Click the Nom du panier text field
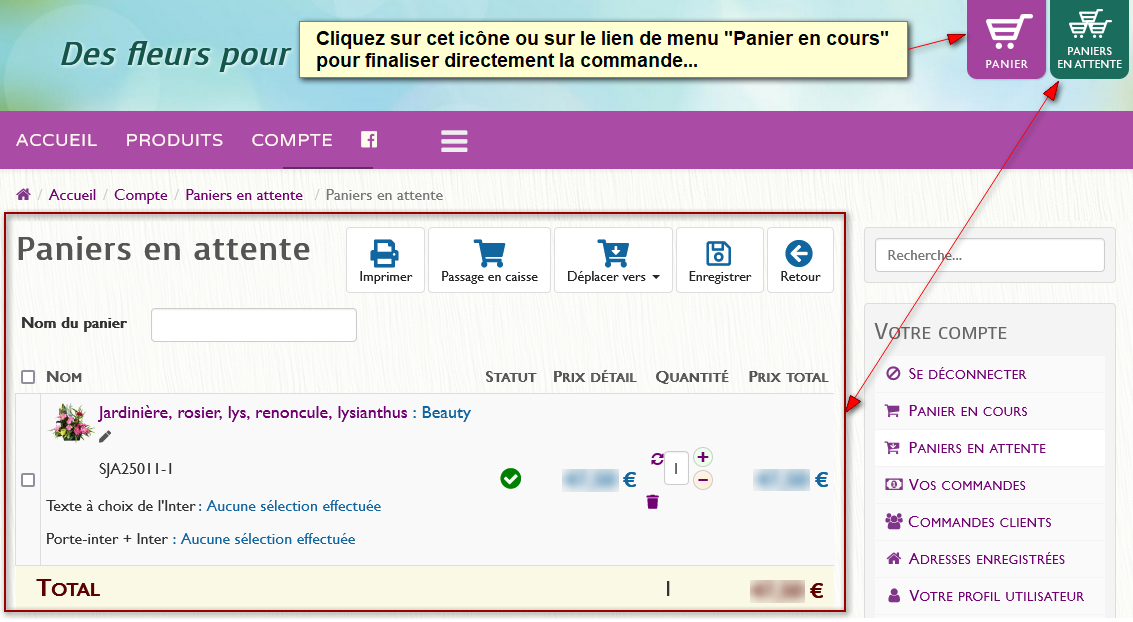Screen dimensions: 1133x622 click(254, 325)
